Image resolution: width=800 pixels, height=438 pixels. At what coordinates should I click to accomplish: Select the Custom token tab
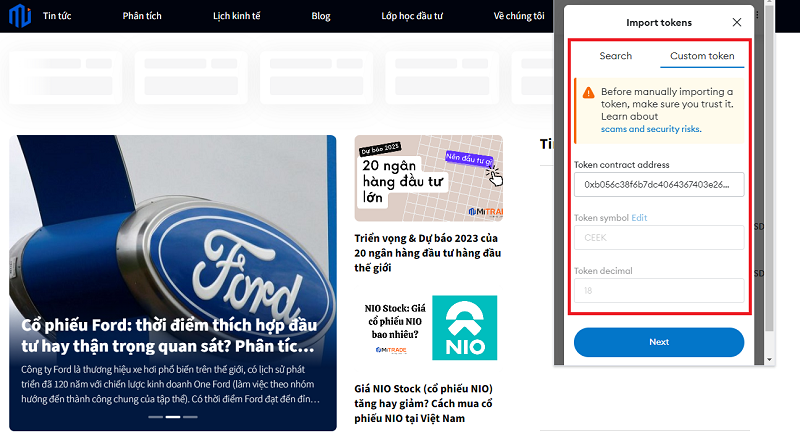tap(701, 56)
